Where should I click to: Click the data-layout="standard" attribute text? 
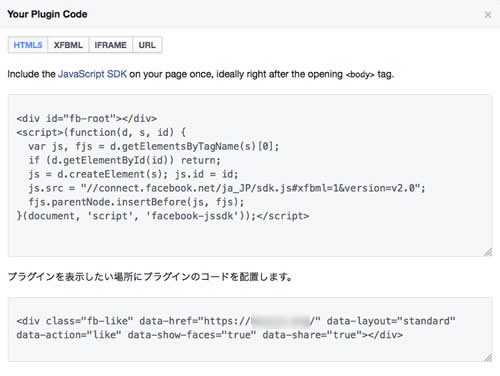click(391, 321)
